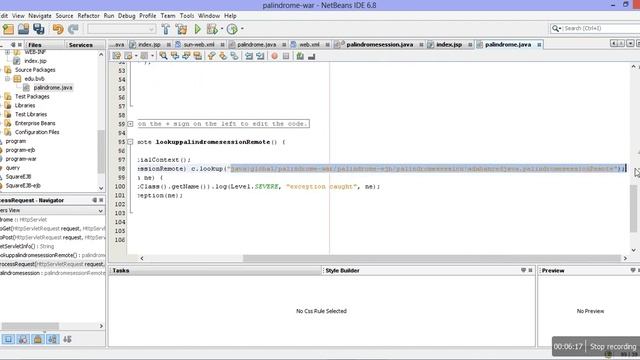Click the Build Main Project hammer icon
Viewport: 640px width, 360px height.
tap(166, 29)
